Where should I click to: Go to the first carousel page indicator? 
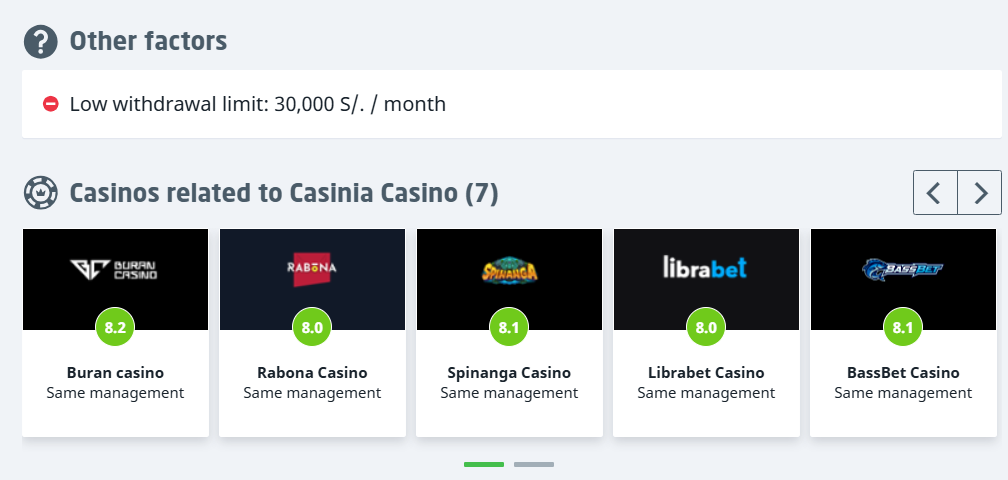[x=484, y=464]
